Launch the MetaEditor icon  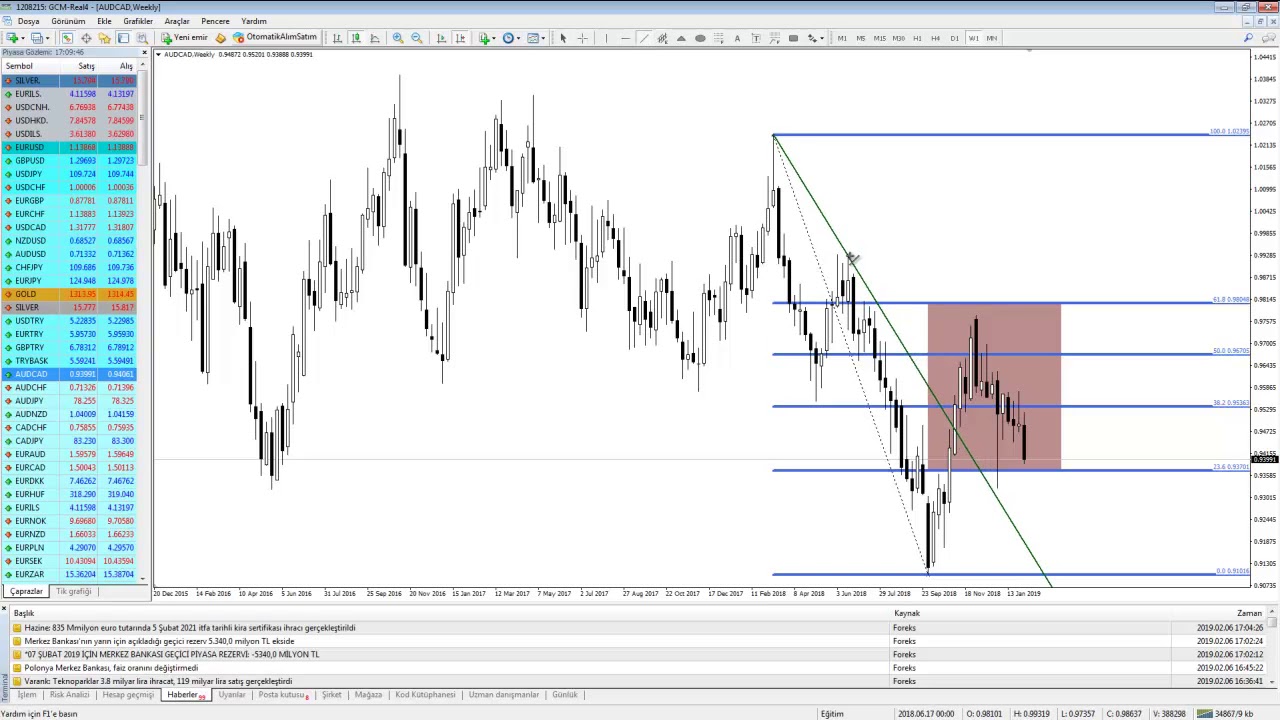[220, 38]
